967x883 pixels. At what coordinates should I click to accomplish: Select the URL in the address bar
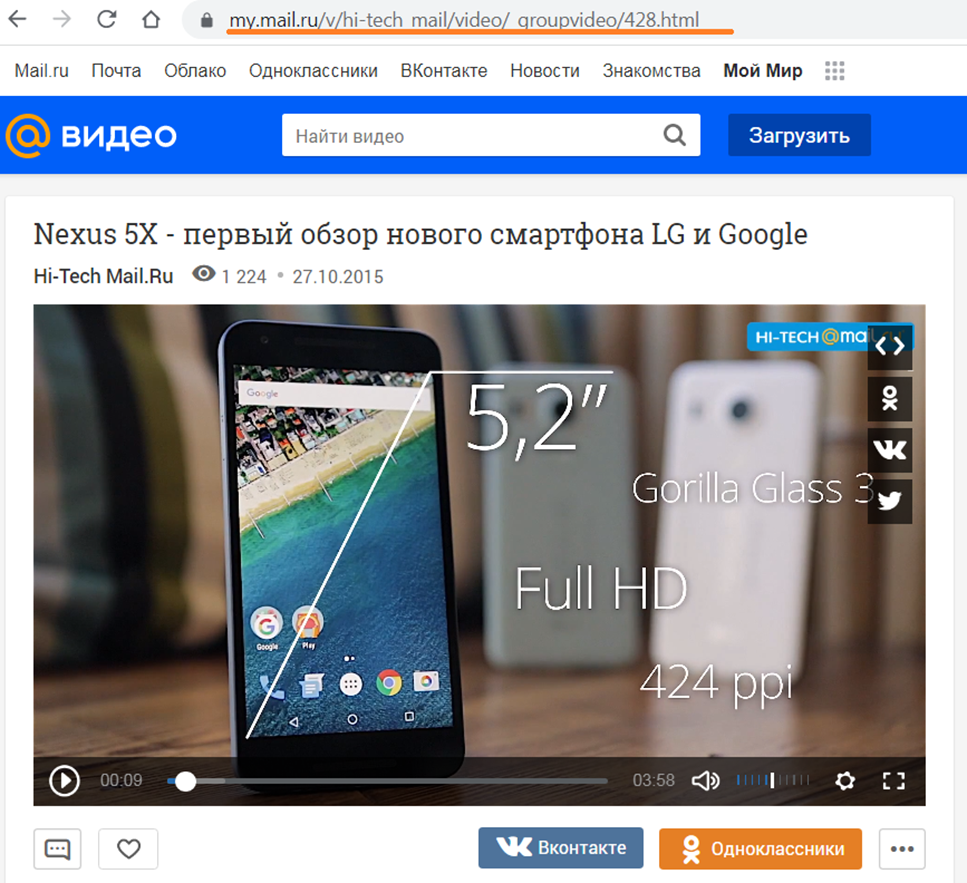464,20
